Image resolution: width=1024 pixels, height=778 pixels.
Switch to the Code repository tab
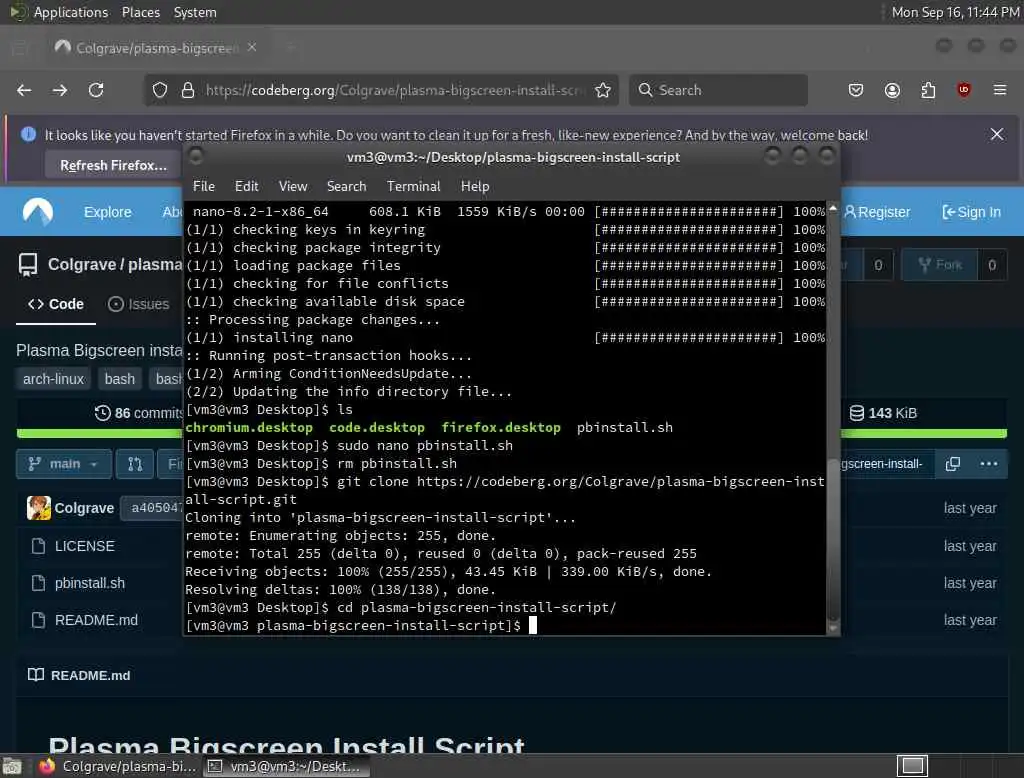click(56, 304)
